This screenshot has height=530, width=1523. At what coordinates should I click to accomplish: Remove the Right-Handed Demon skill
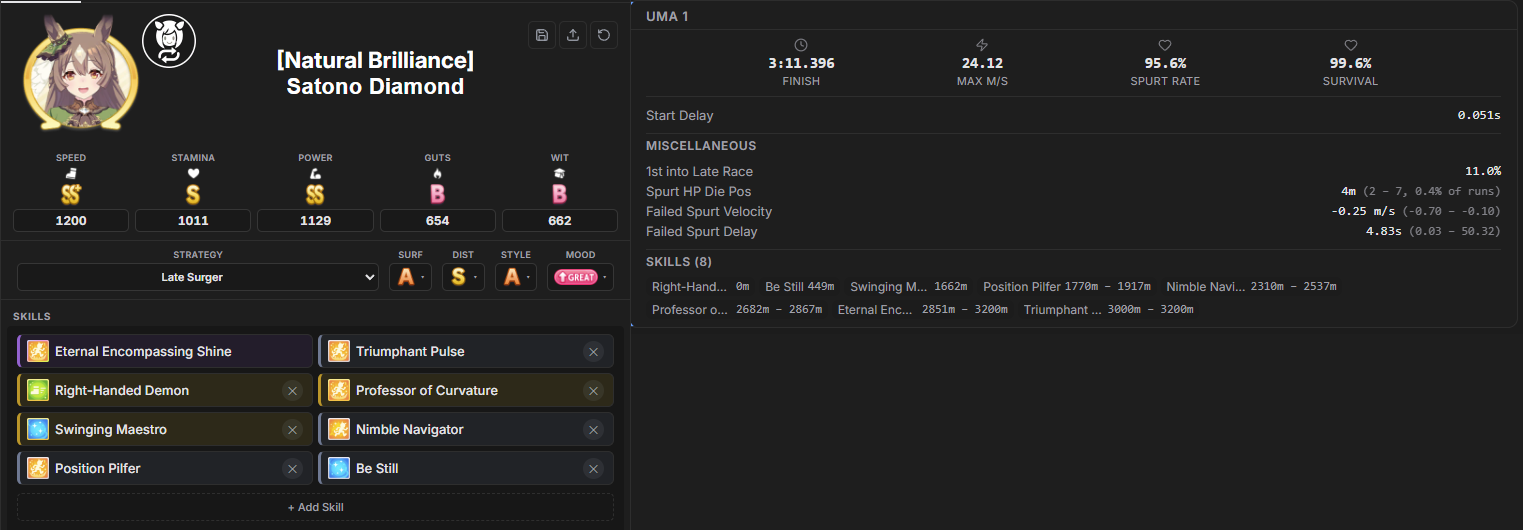[292, 390]
